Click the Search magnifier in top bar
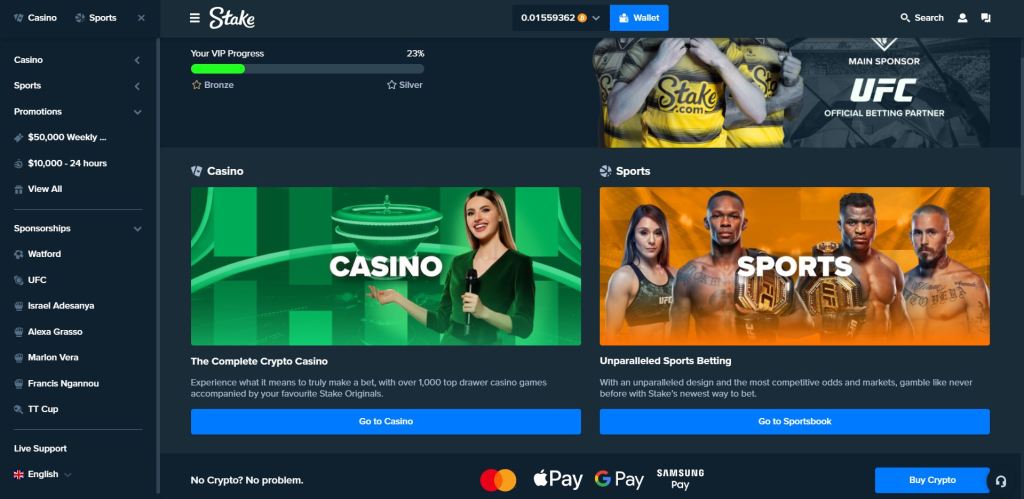The image size is (1024, 499). 905,18
